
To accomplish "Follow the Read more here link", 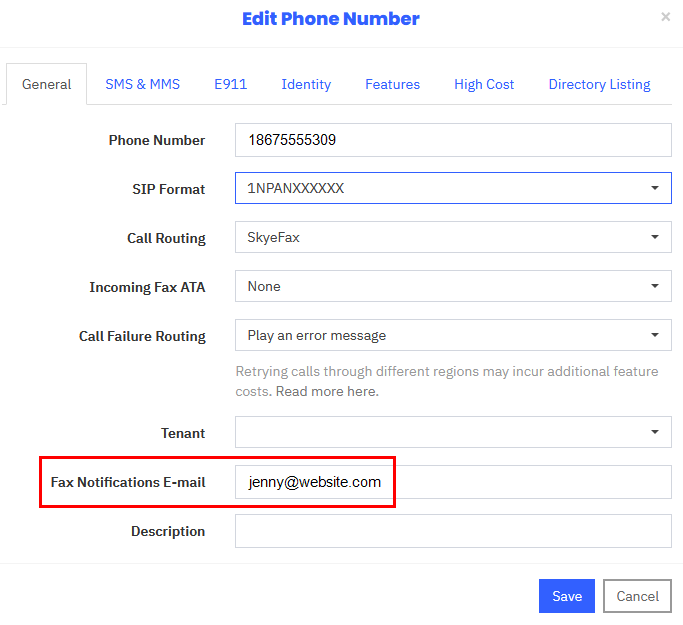I will pyautogui.click(x=327, y=391).
